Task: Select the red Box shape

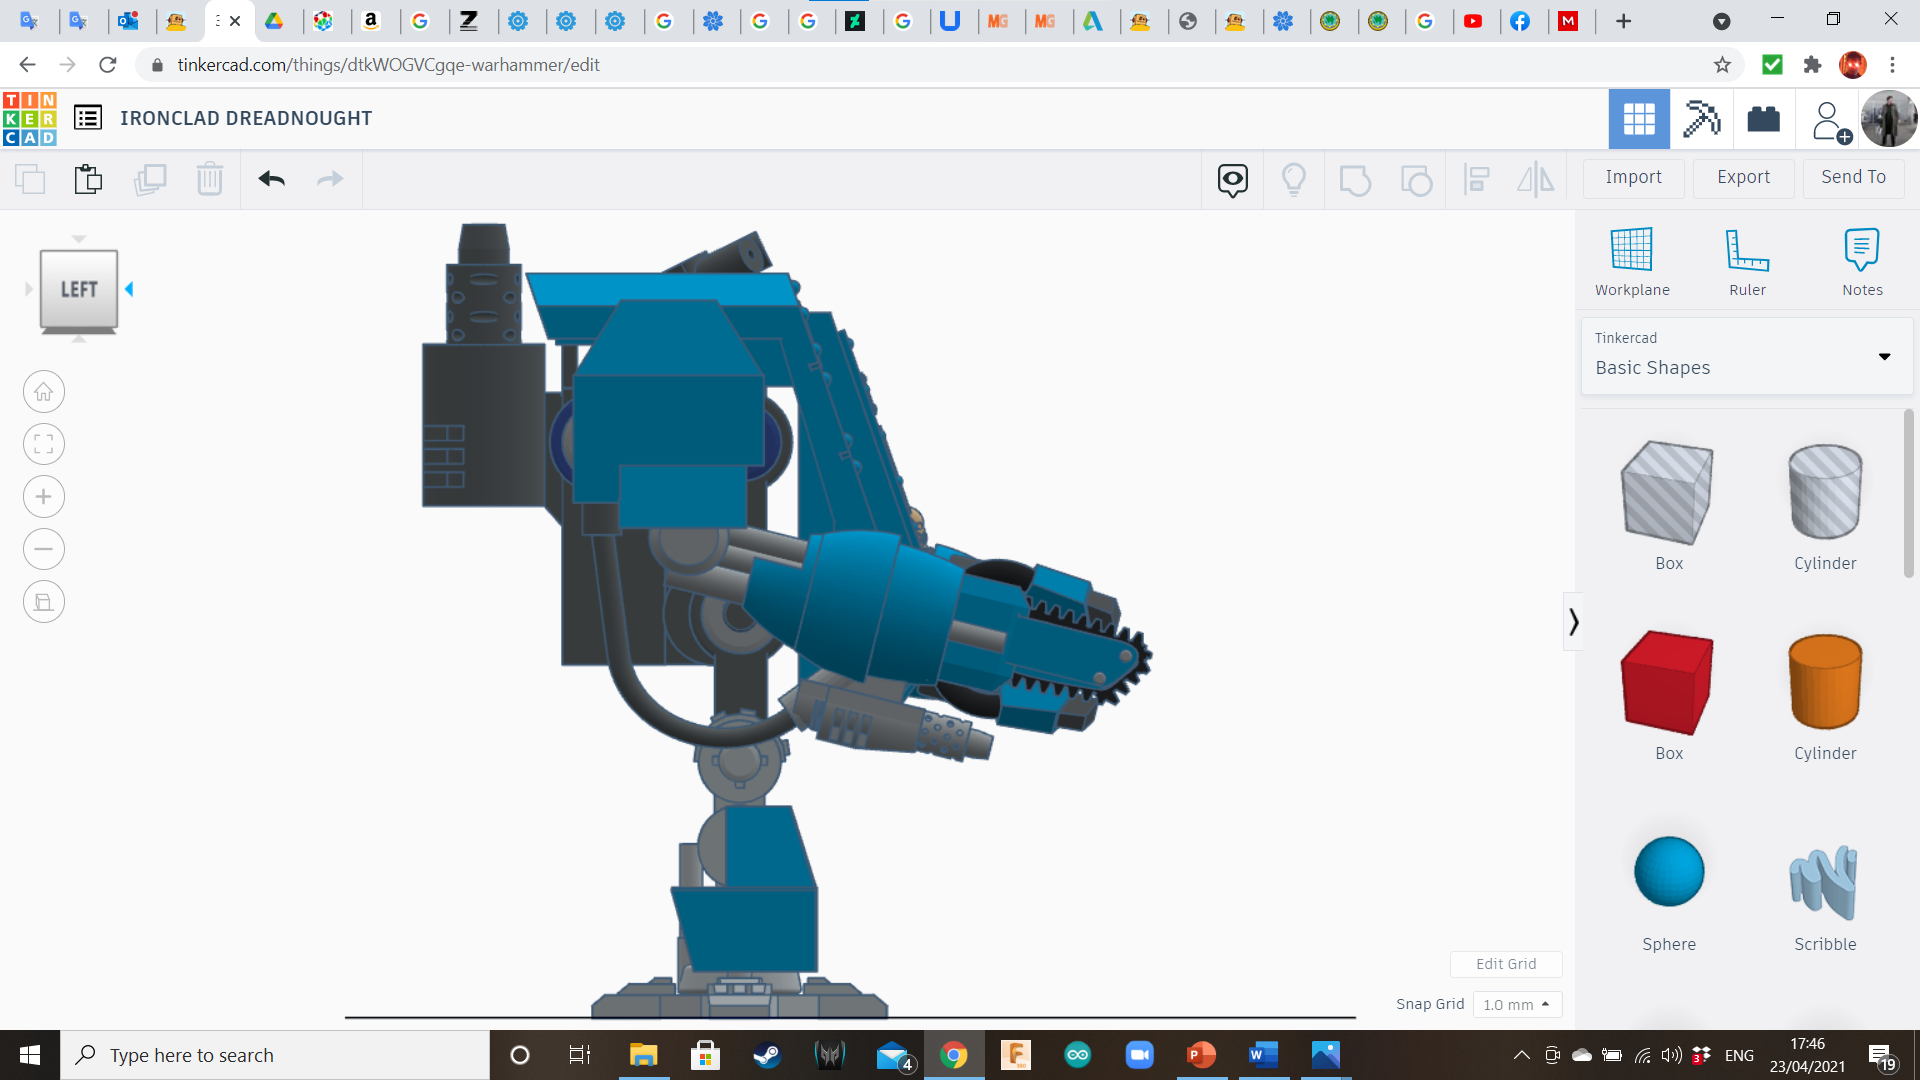Action: pyautogui.click(x=1668, y=683)
